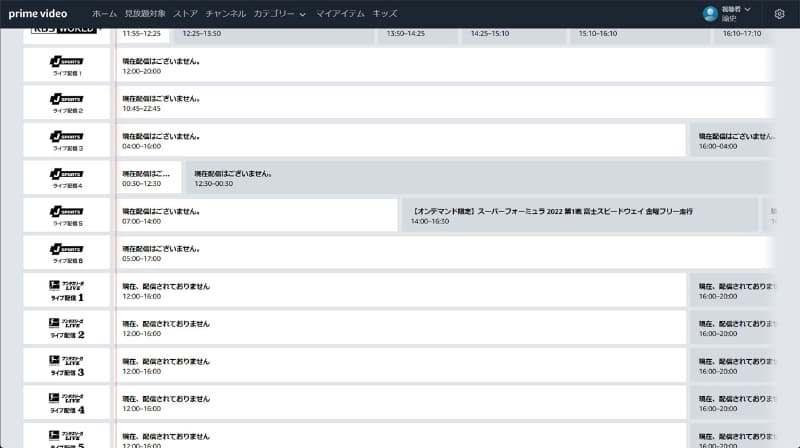Open the スーパーフォーミュラ 2022 14:00-16:30 program
This screenshot has height=448, width=800.
580,215
